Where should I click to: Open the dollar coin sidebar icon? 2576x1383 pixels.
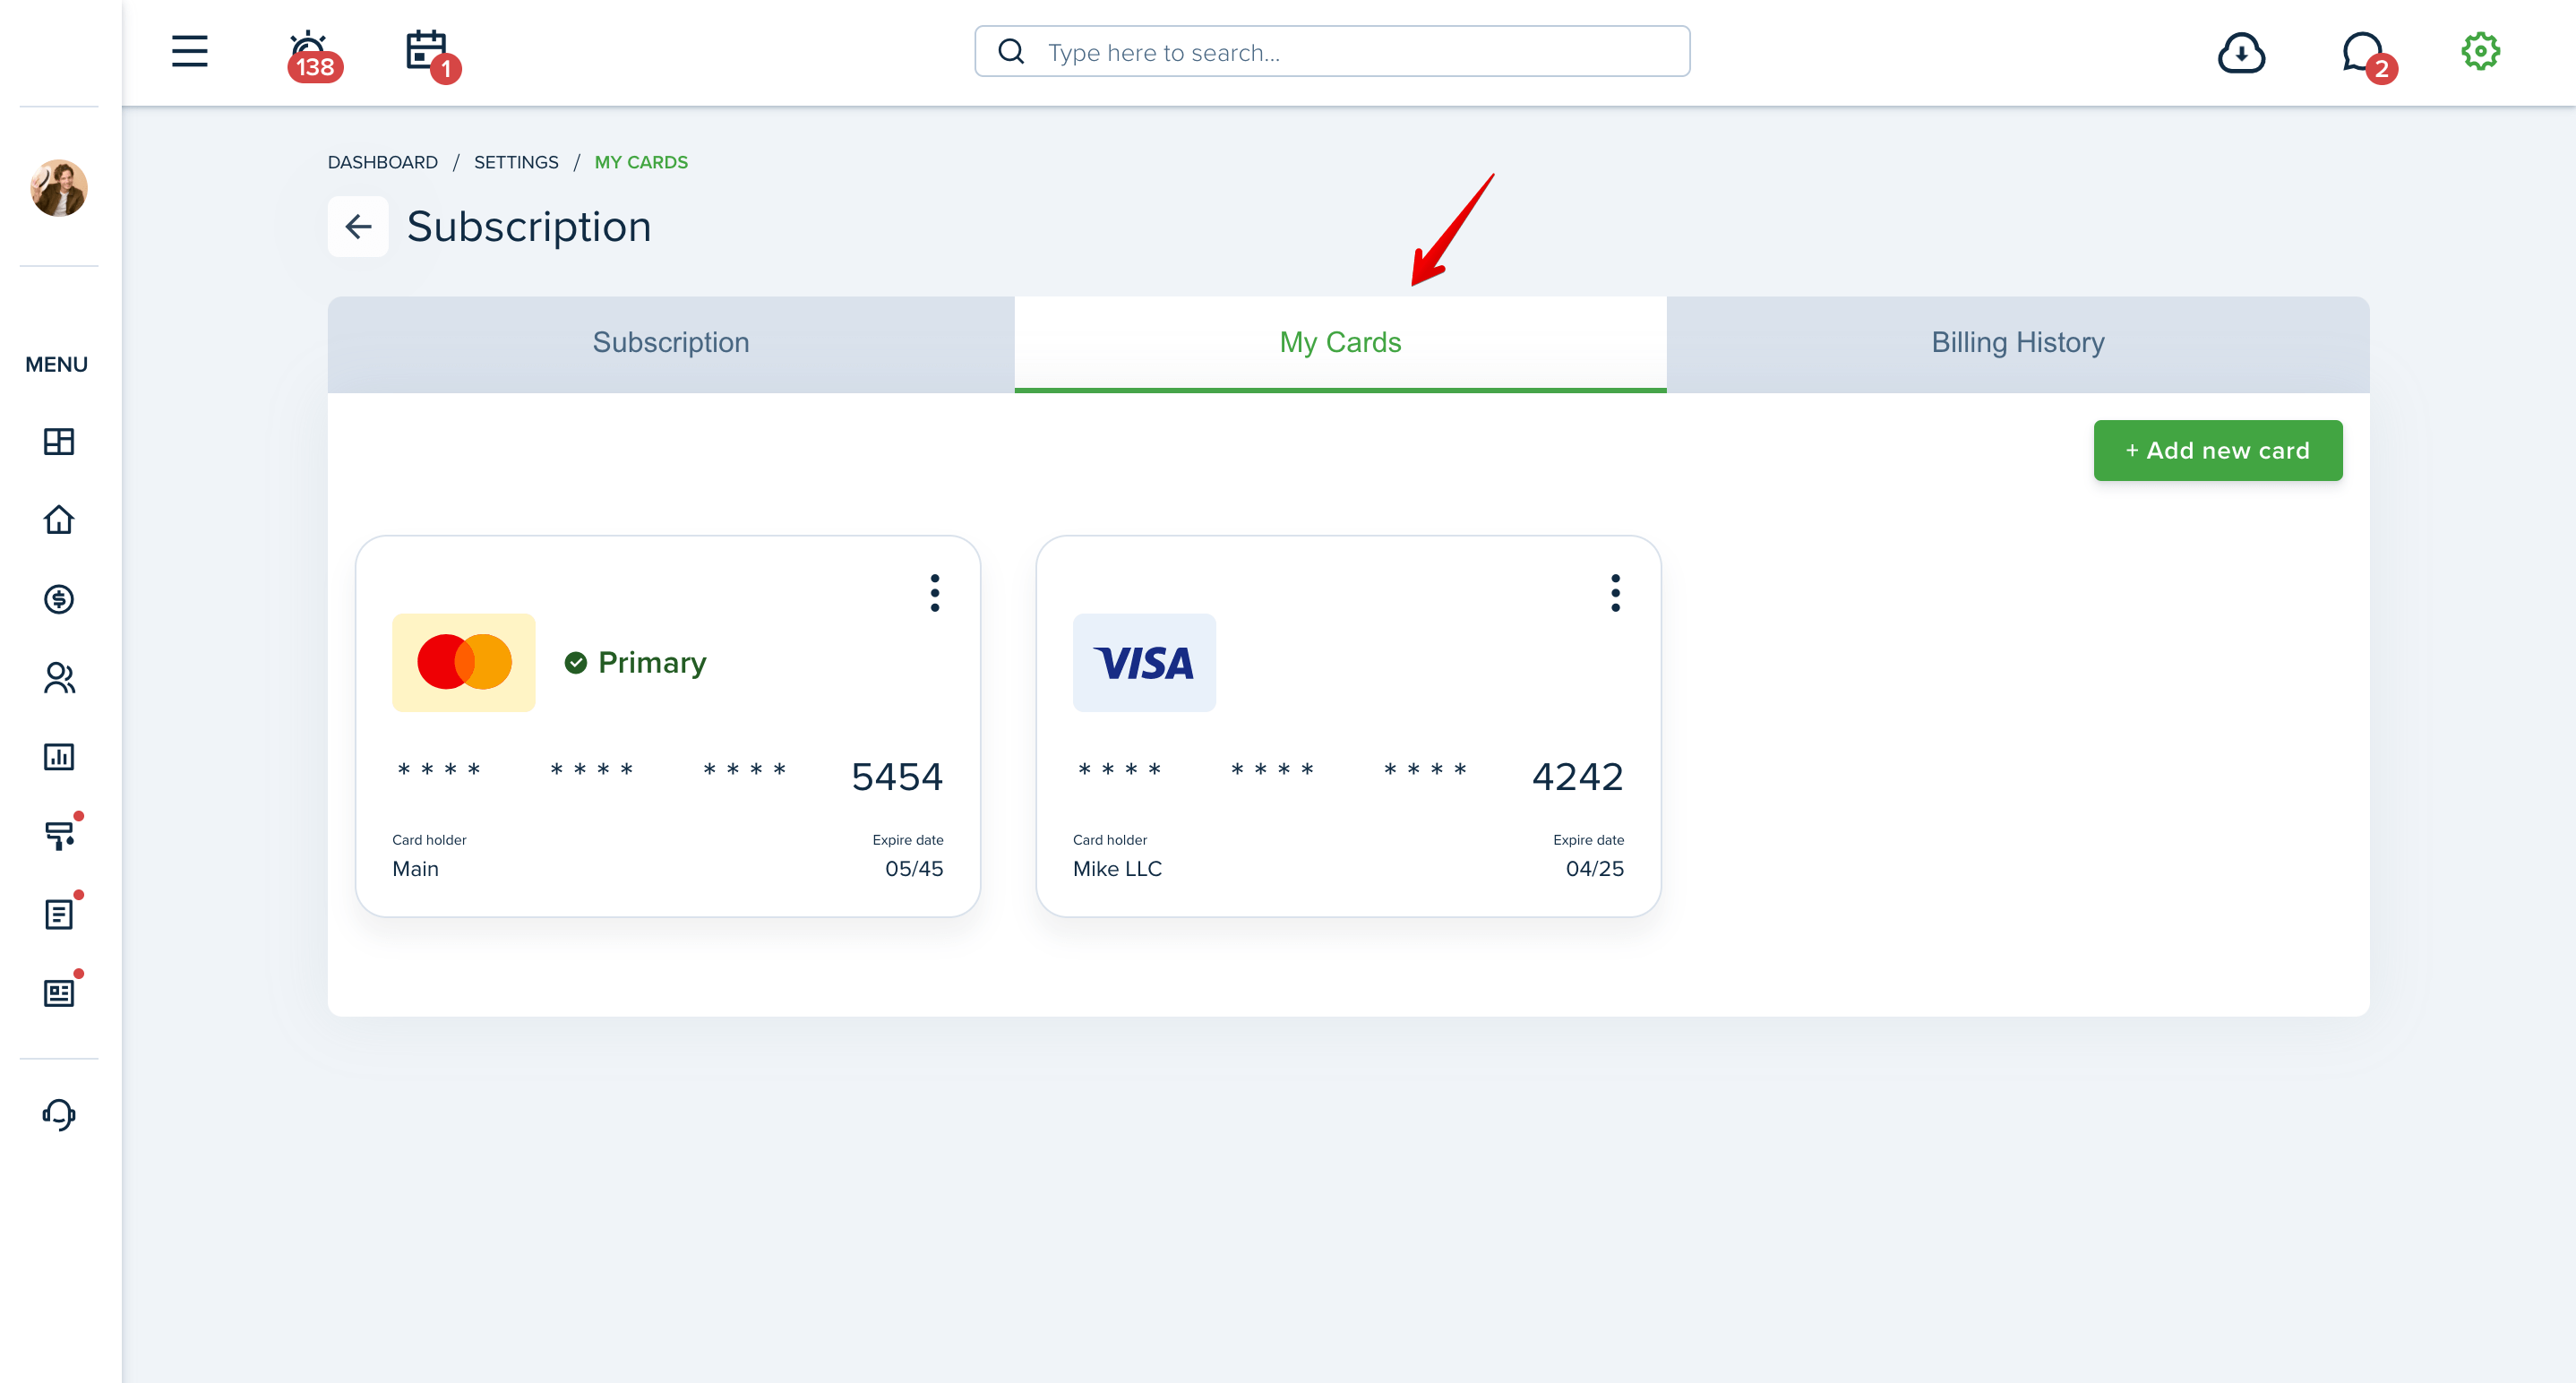[59, 599]
